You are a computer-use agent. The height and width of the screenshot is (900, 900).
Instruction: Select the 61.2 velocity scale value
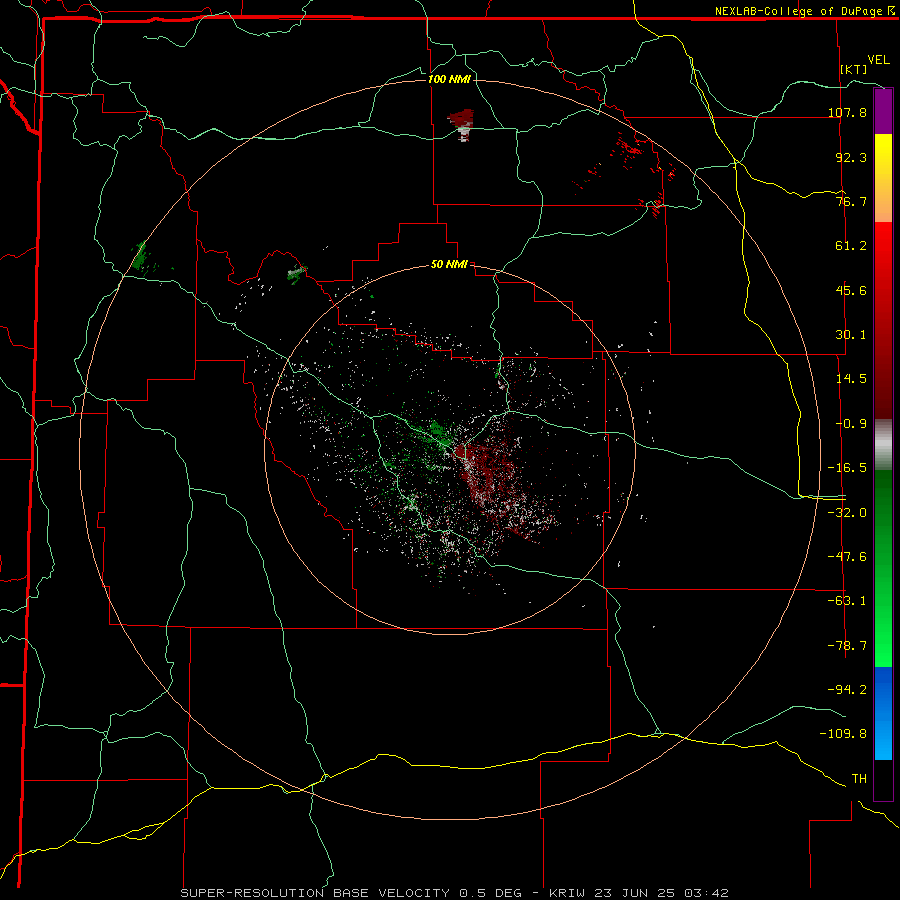pos(851,246)
